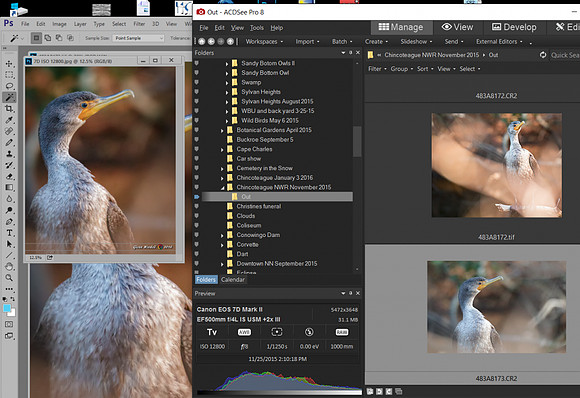Click the Folders pane vertical scrollbar
This screenshot has height=398, width=580.
[x=357, y=142]
